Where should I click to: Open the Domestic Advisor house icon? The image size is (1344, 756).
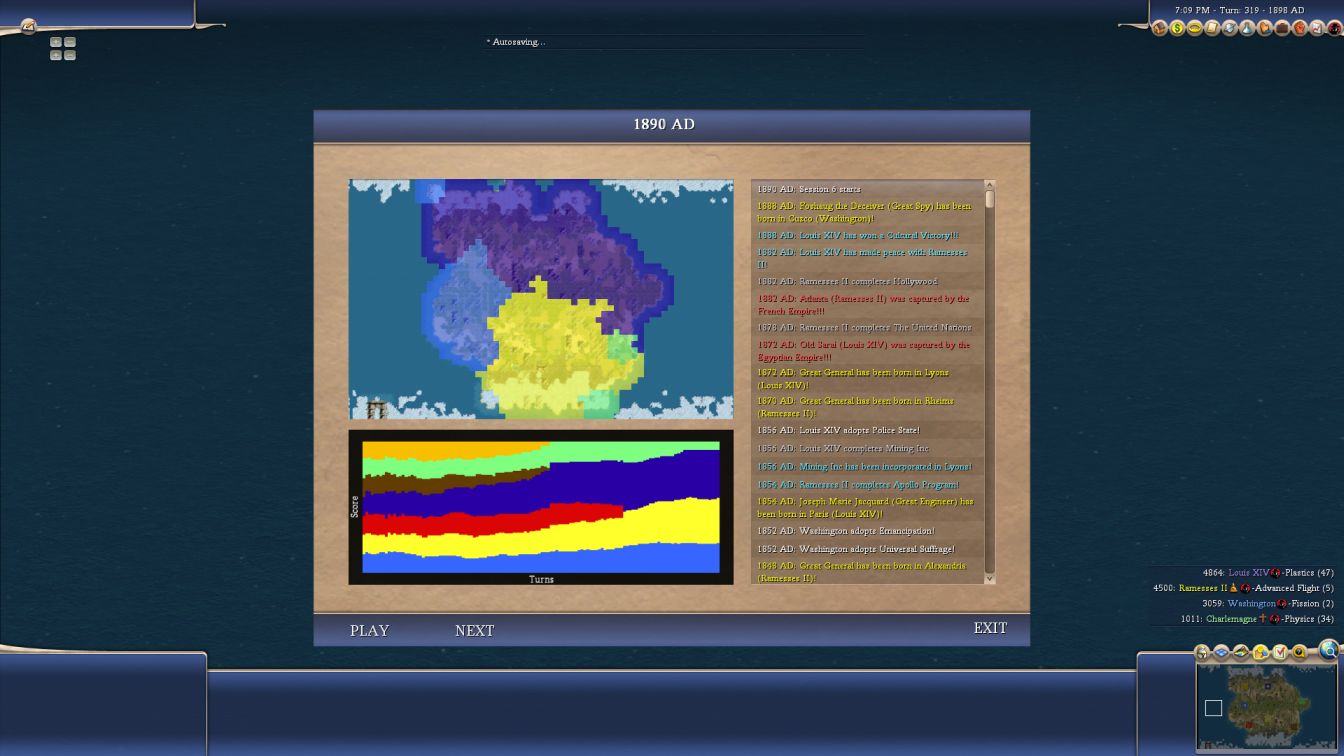click(1160, 28)
